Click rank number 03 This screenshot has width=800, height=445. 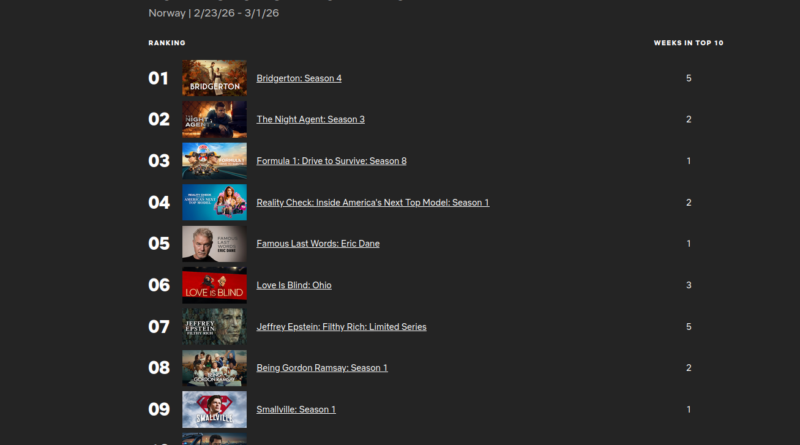[x=159, y=161]
